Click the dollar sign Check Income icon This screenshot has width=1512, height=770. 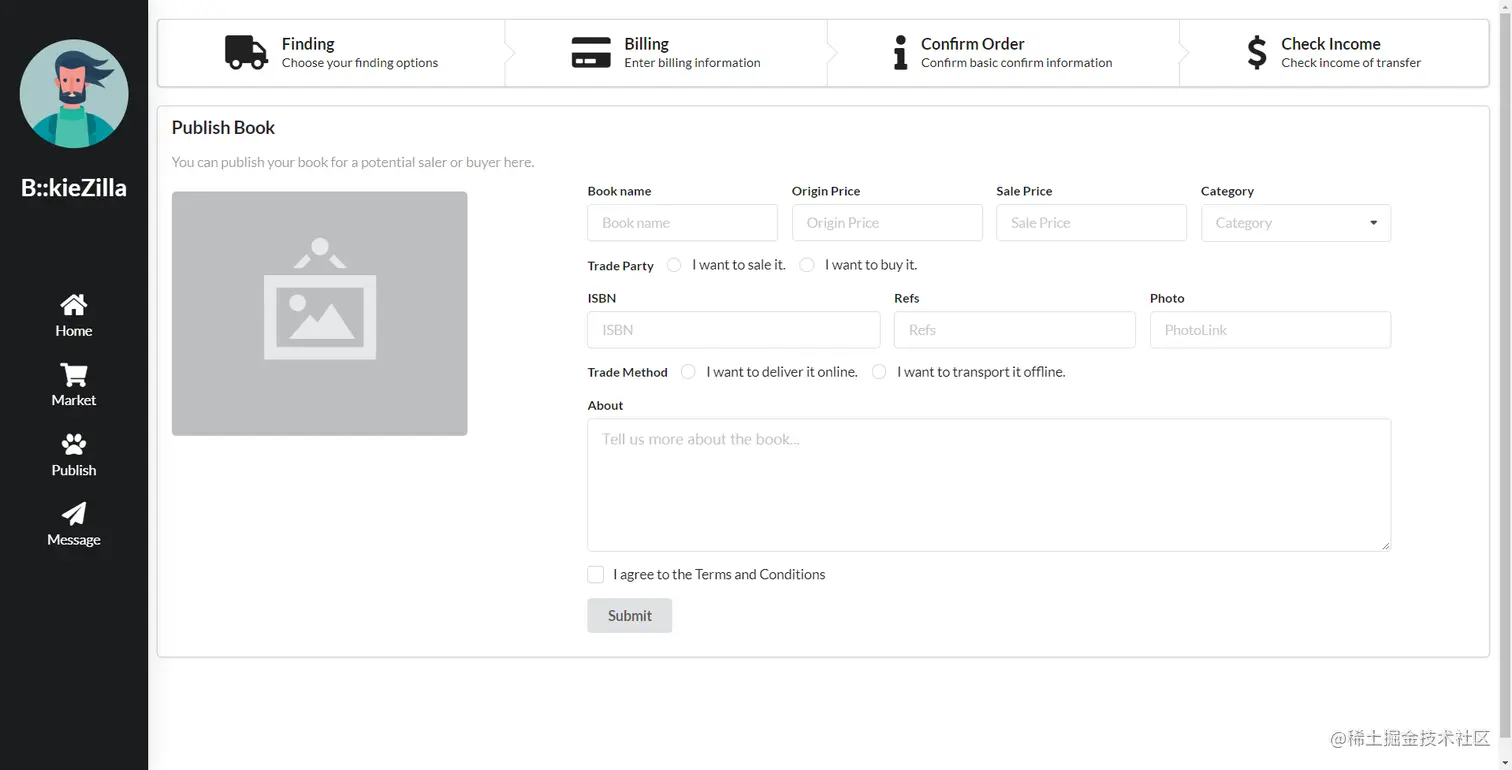pos(1257,52)
